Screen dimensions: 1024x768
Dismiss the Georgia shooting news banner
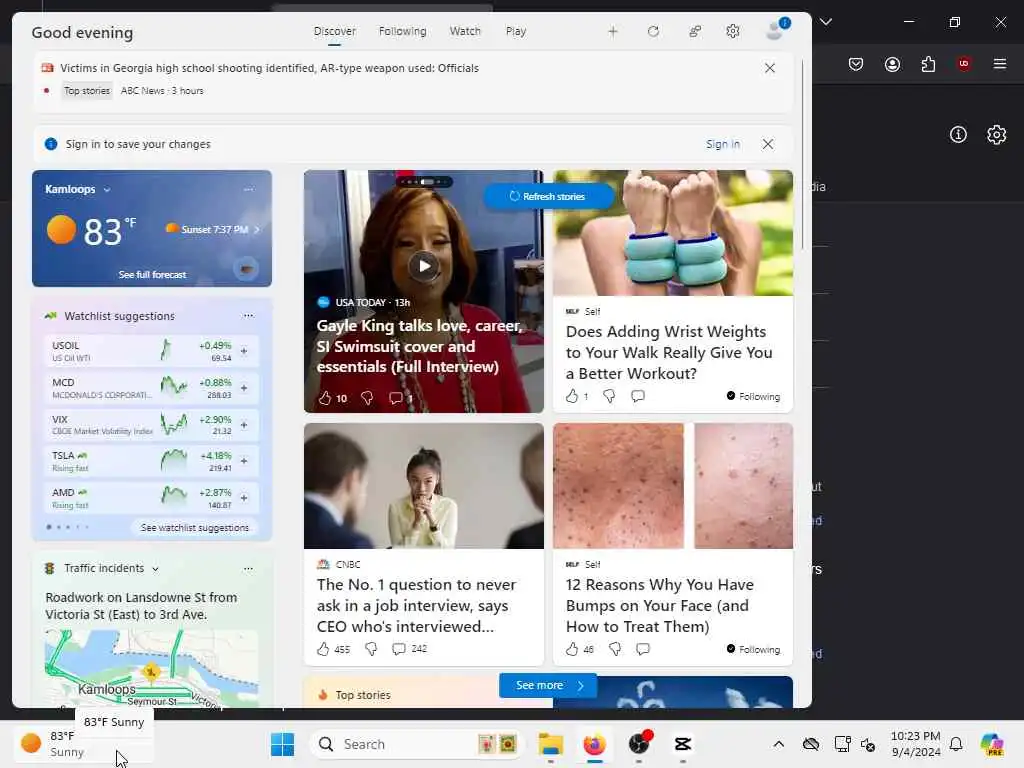click(770, 68)
